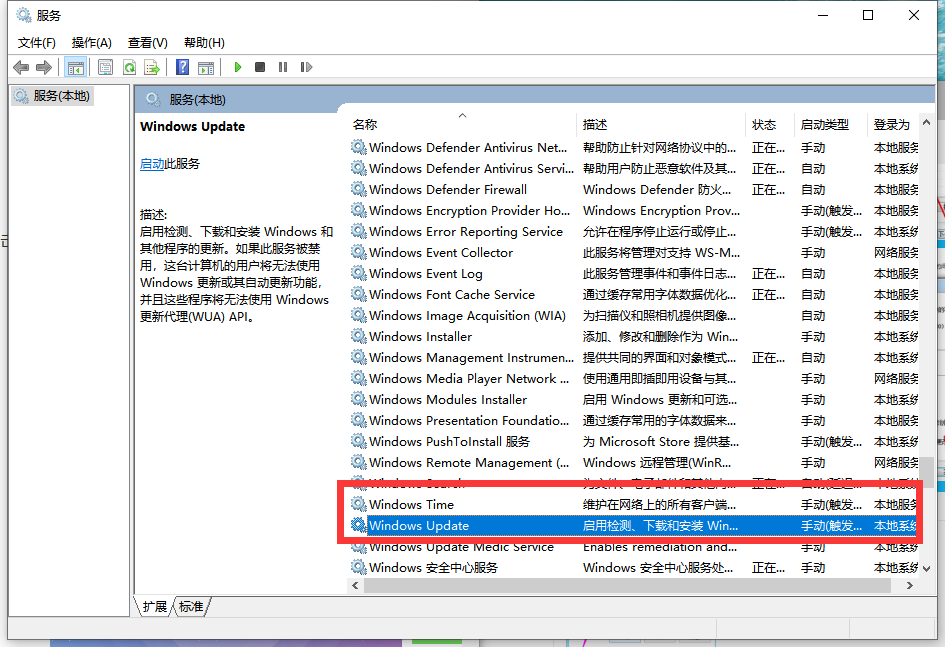Click the services window title gear icon
Viewport: 945px width, 647px height.
[x=24, y=15]
